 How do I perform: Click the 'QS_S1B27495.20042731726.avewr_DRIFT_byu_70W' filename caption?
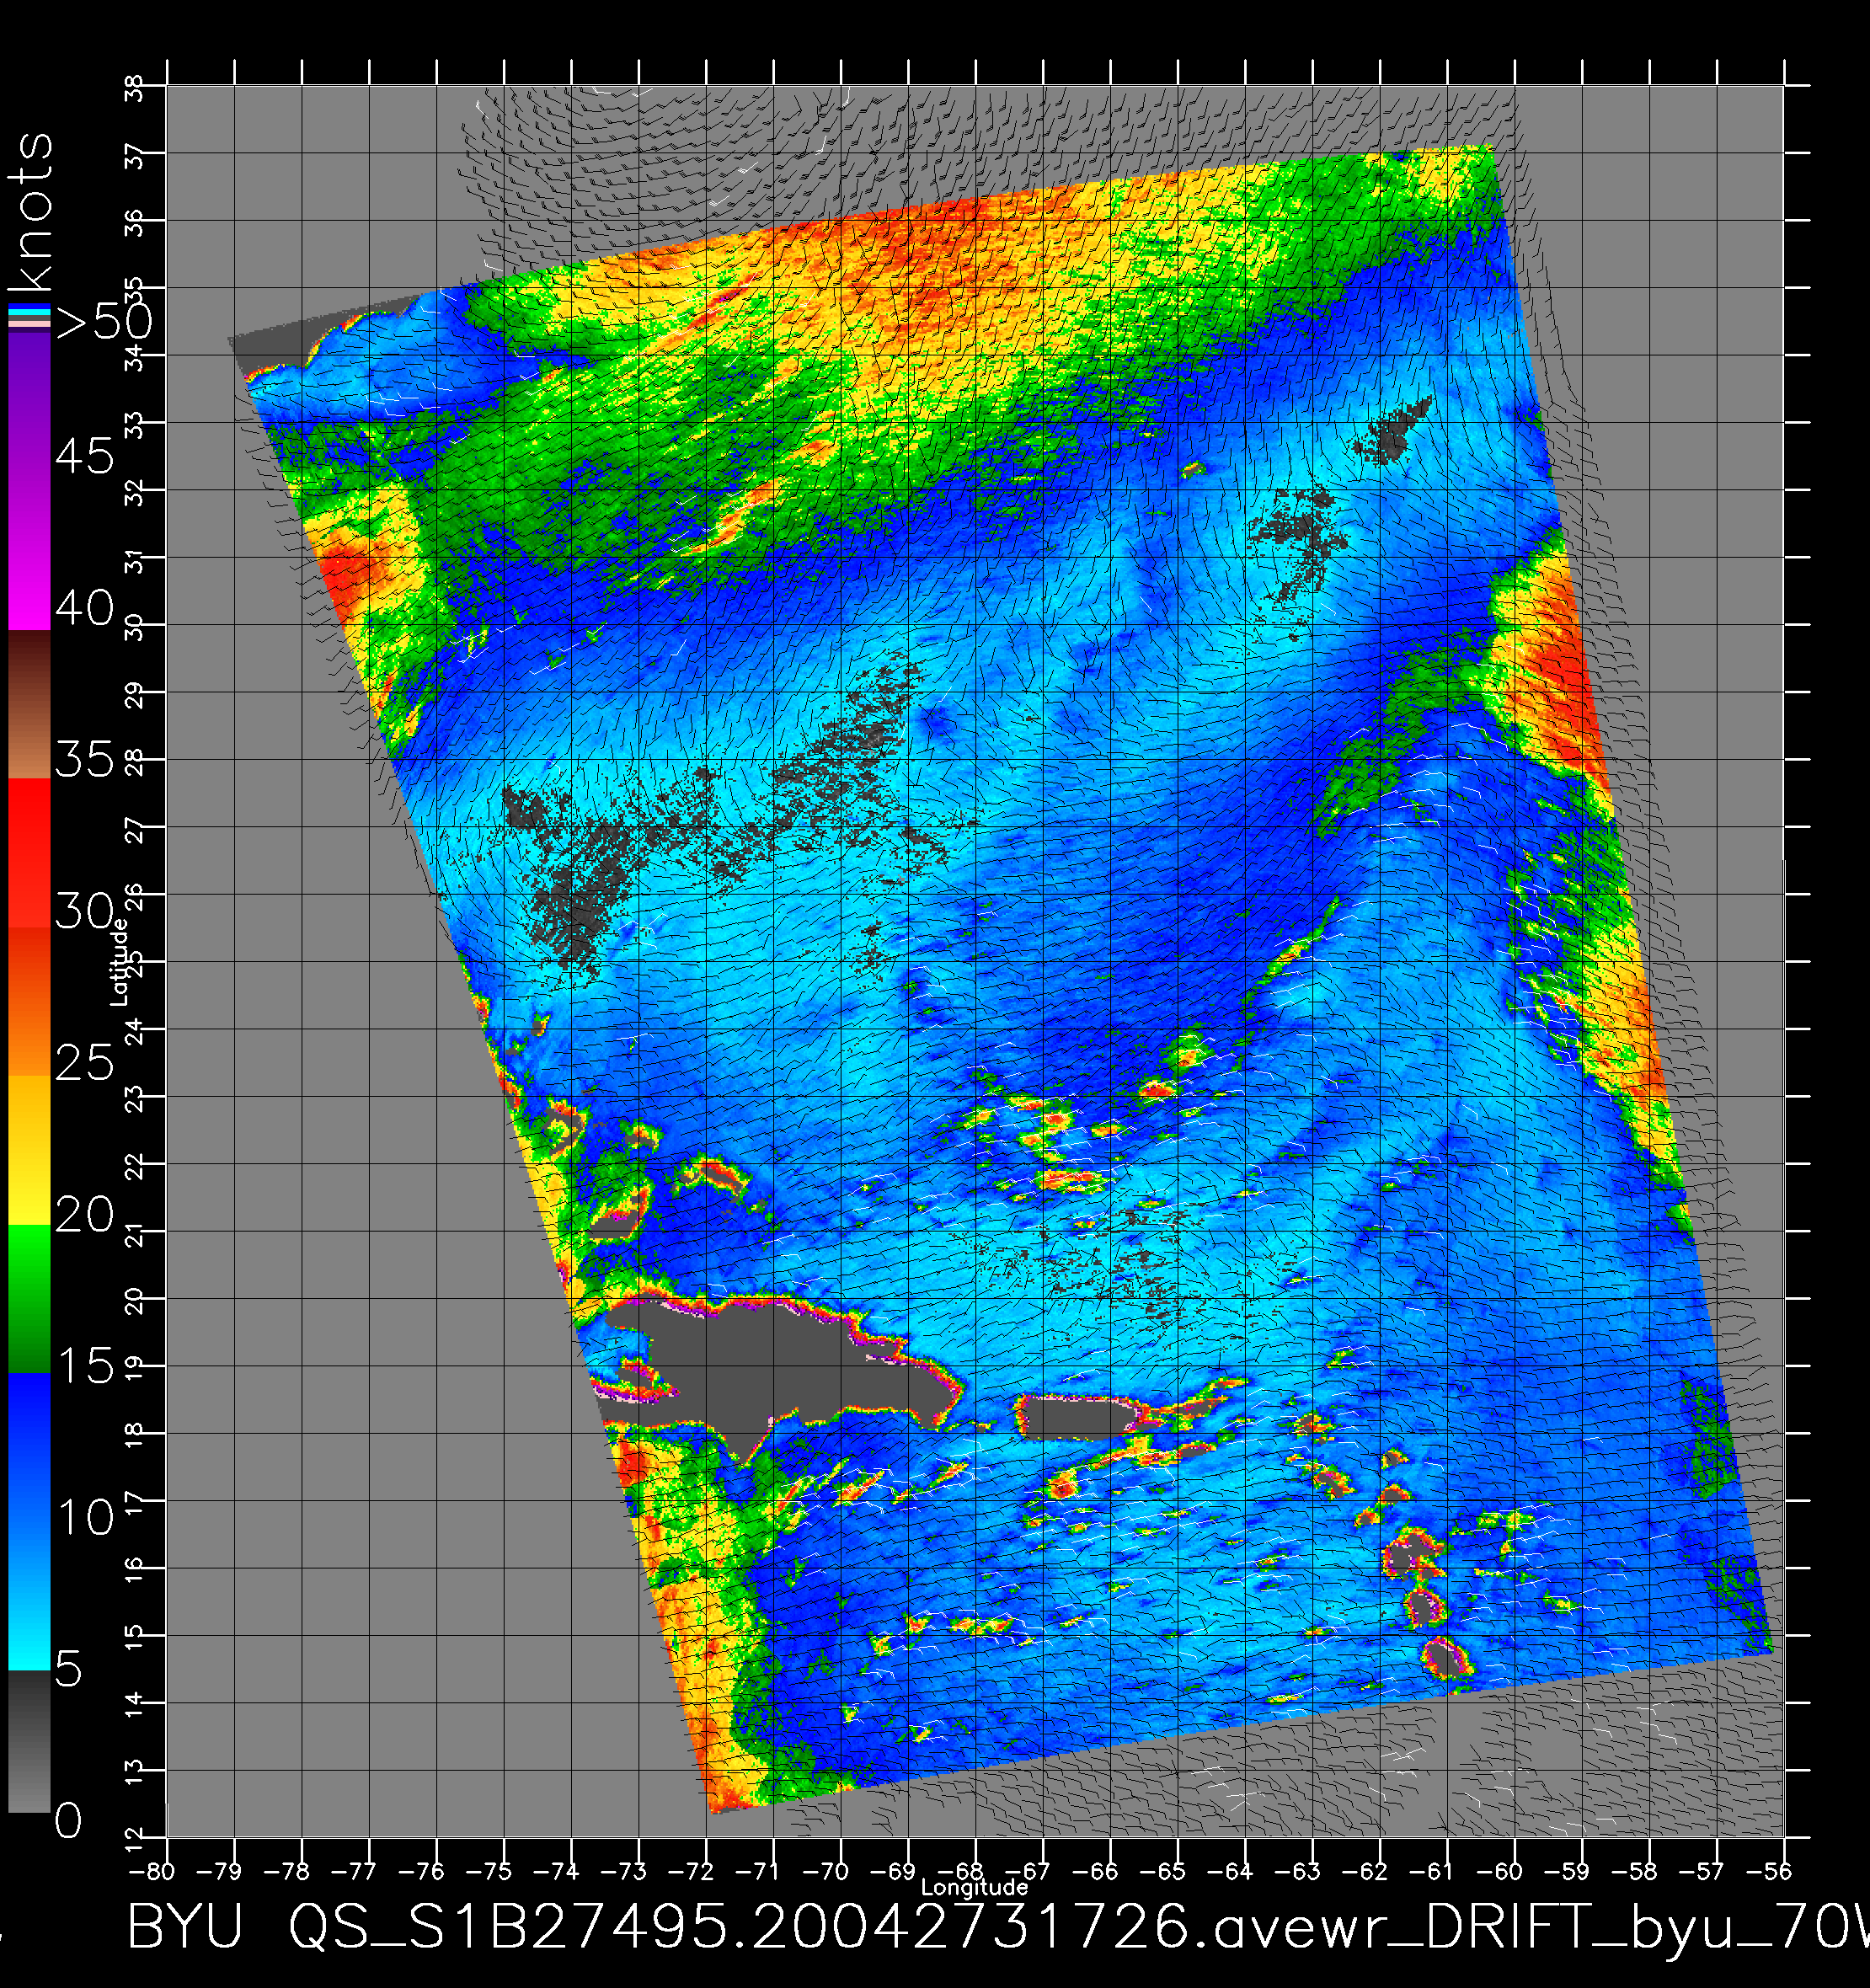coord(1079,1930)
